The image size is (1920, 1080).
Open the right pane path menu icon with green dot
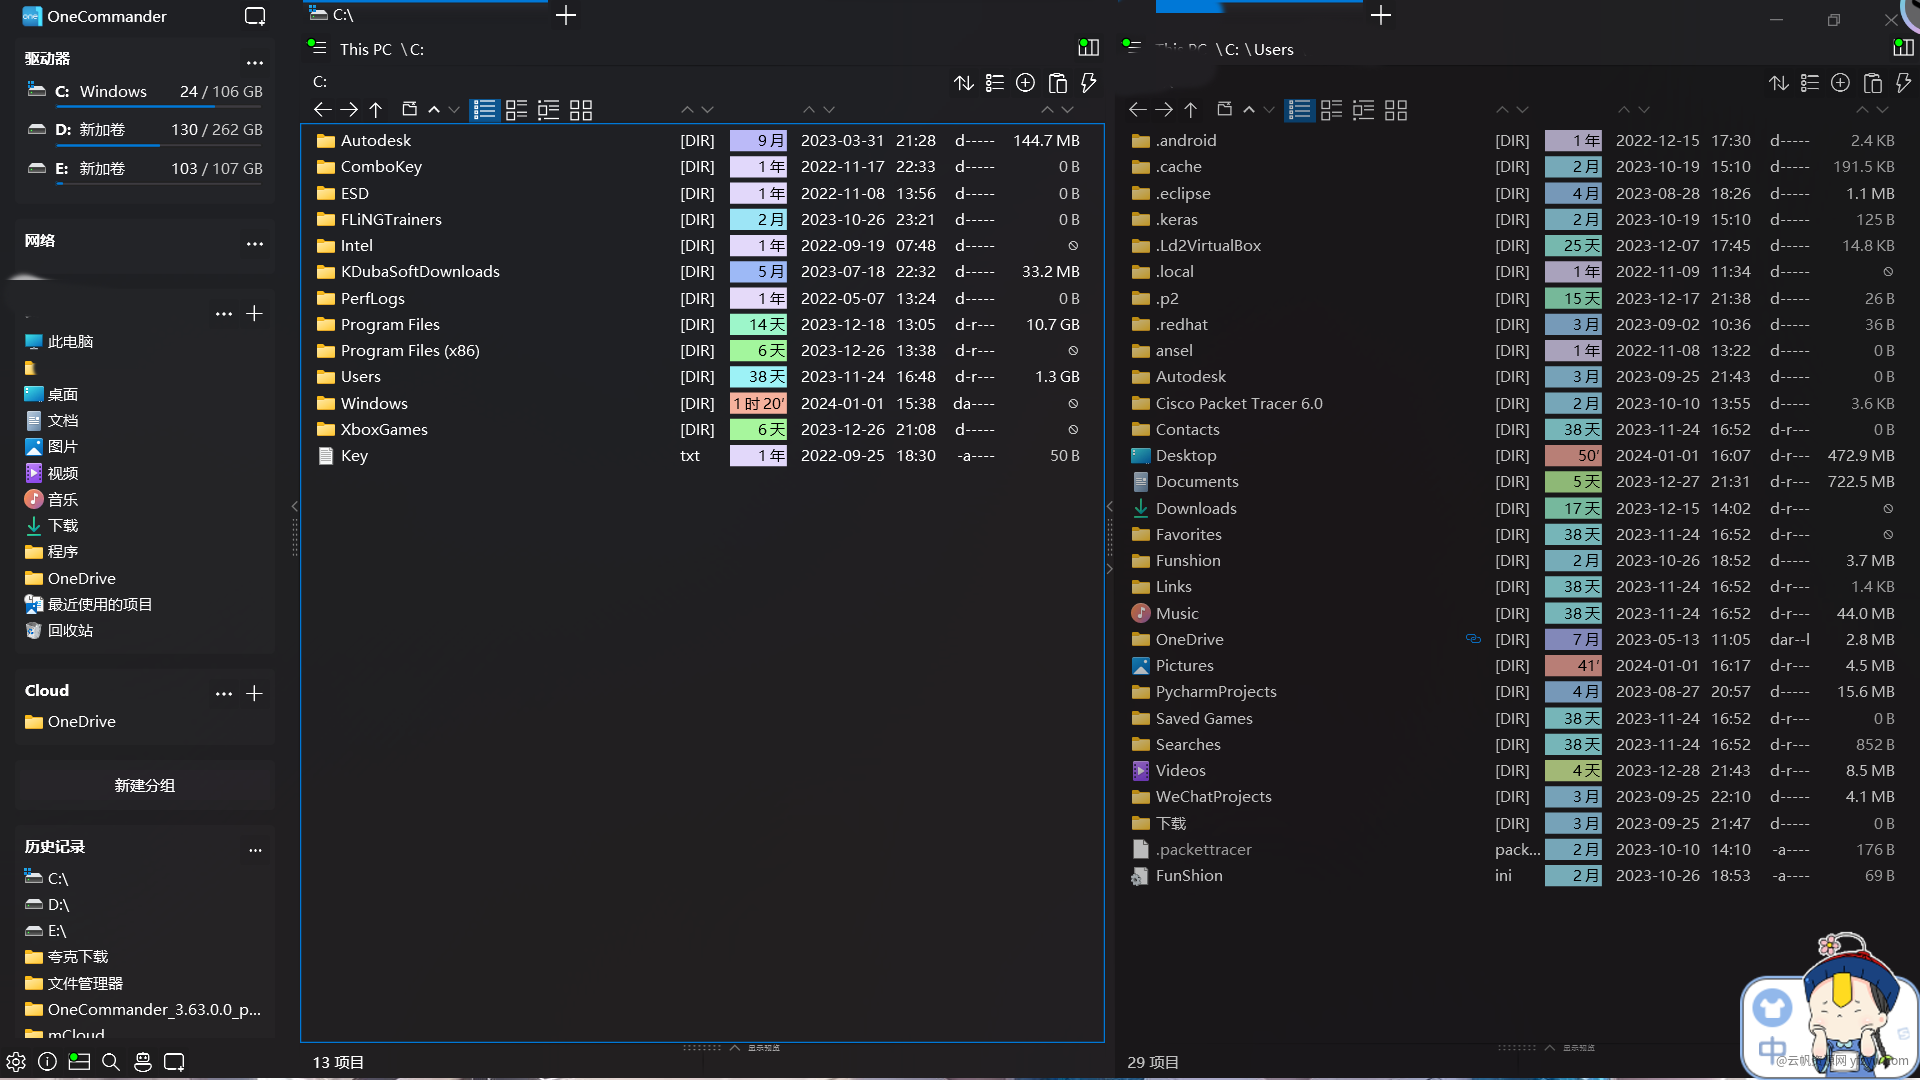1132,46
